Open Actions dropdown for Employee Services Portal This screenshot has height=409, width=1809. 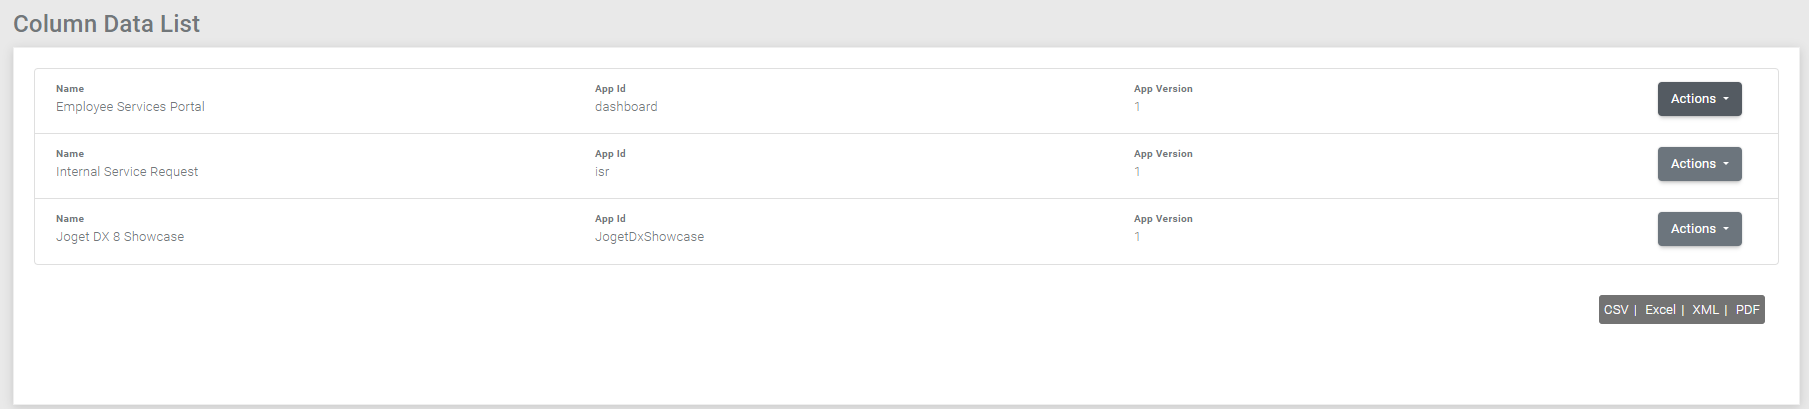[1699, 99]
